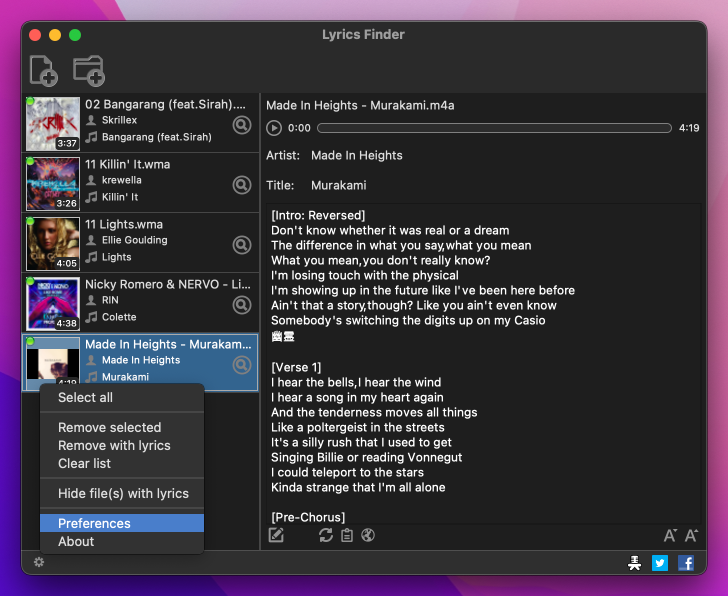Click the refresh lyrics icon
728x596 pixels.
click(325, 535)
